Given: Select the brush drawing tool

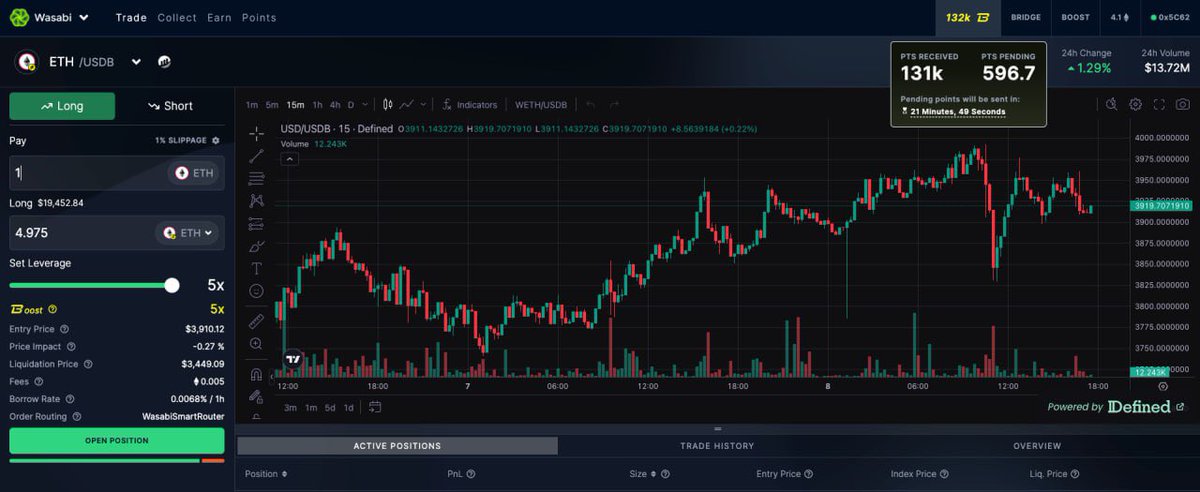Looking at the screenshot, I should point(257,246).
